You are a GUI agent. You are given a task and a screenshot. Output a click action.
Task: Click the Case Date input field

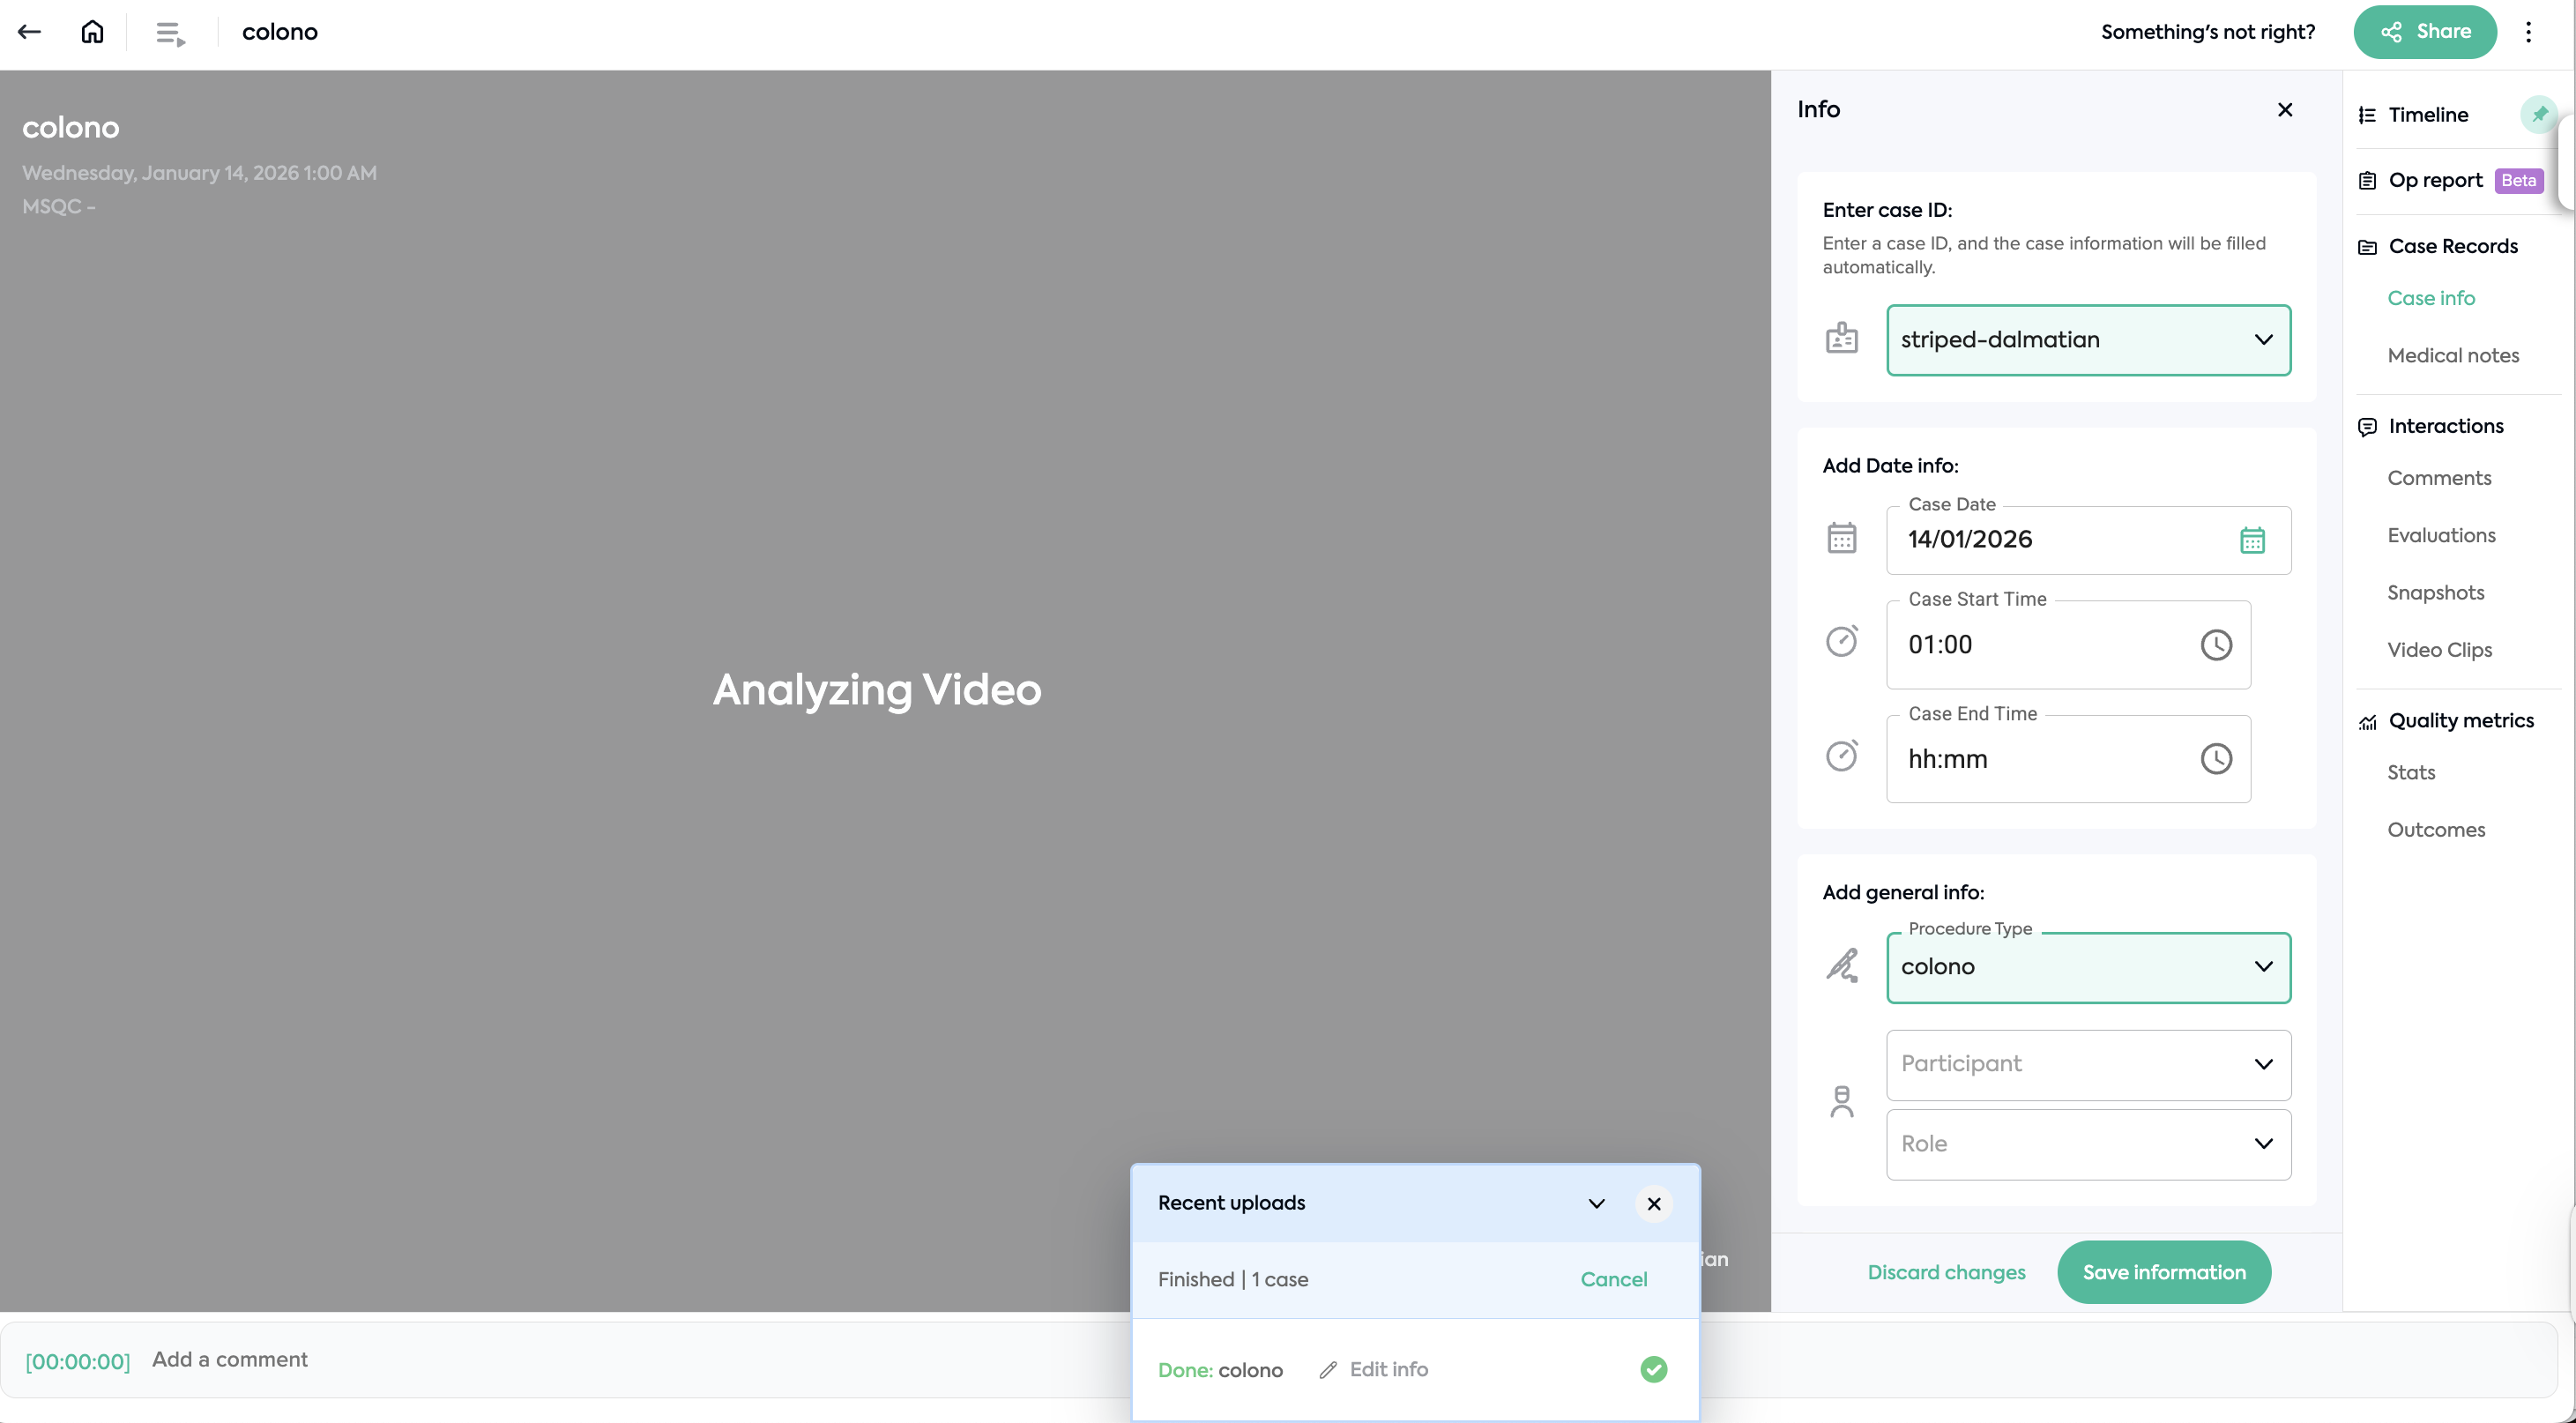point(2088,540)
